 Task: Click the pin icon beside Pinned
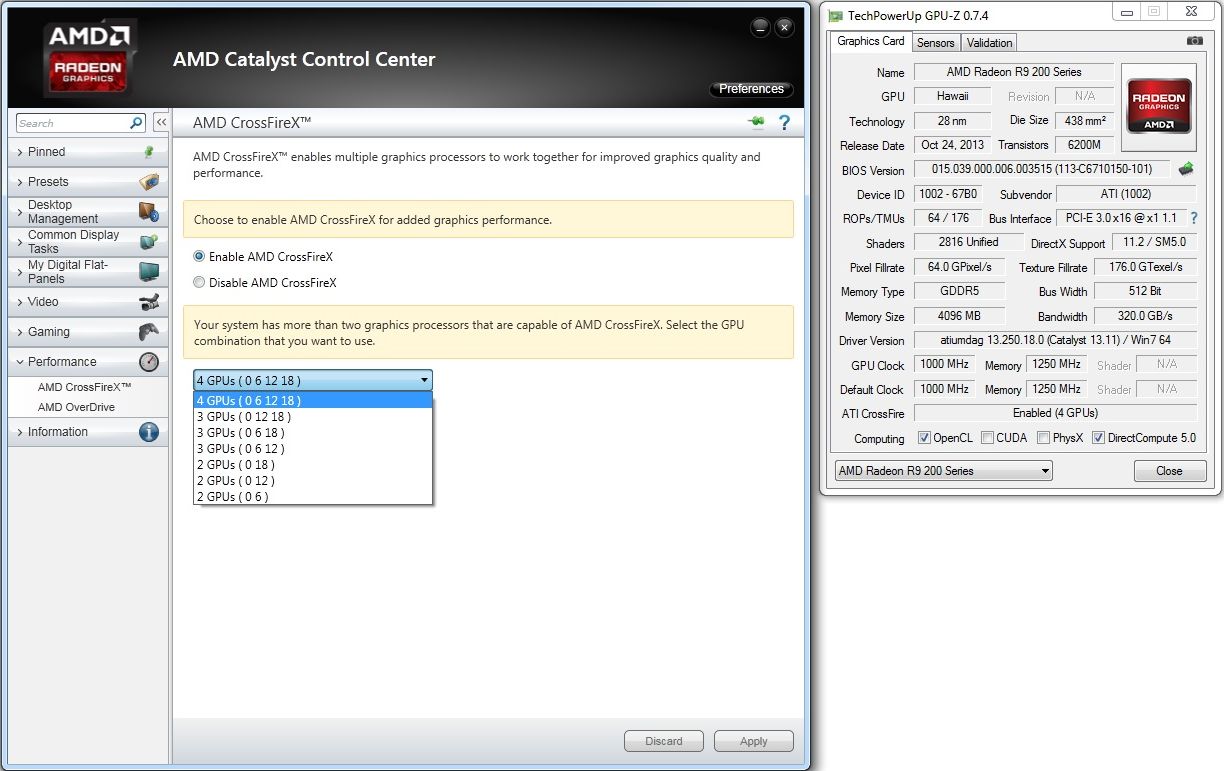click(149, 152)
